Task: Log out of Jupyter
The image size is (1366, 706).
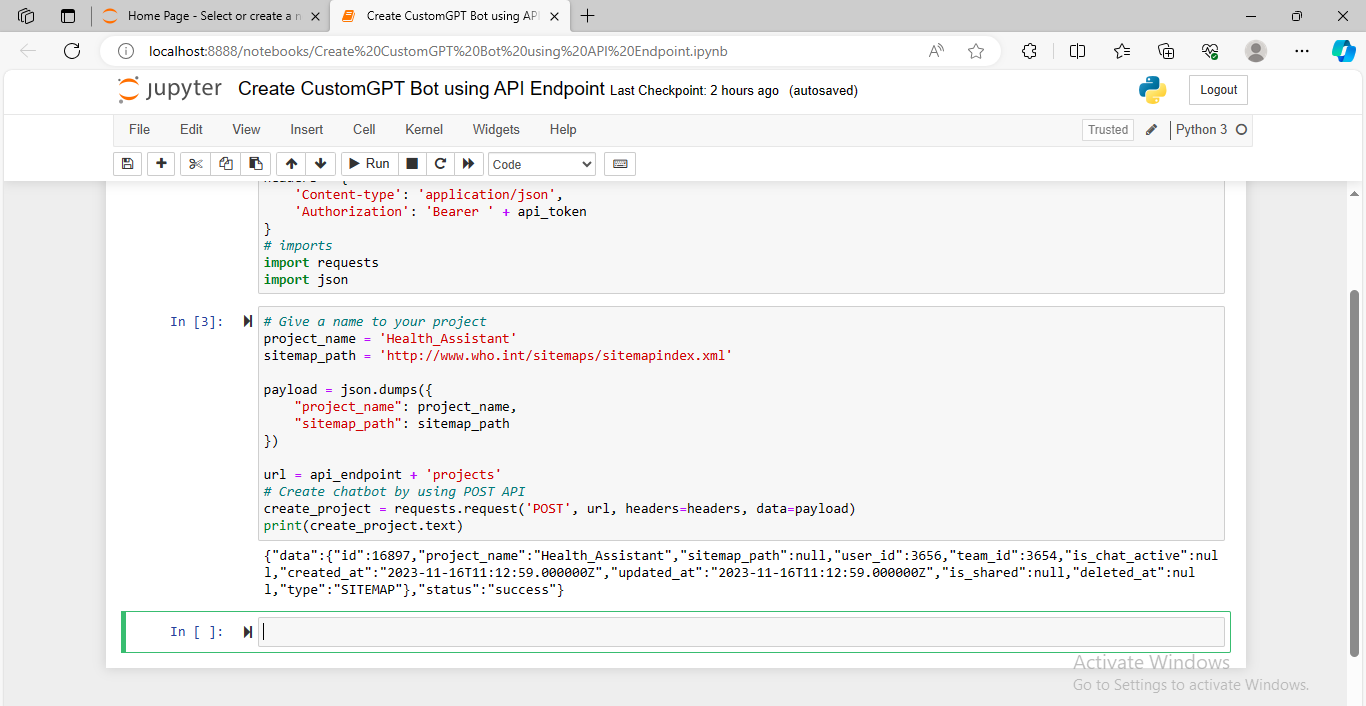Action: [1218, 89]
